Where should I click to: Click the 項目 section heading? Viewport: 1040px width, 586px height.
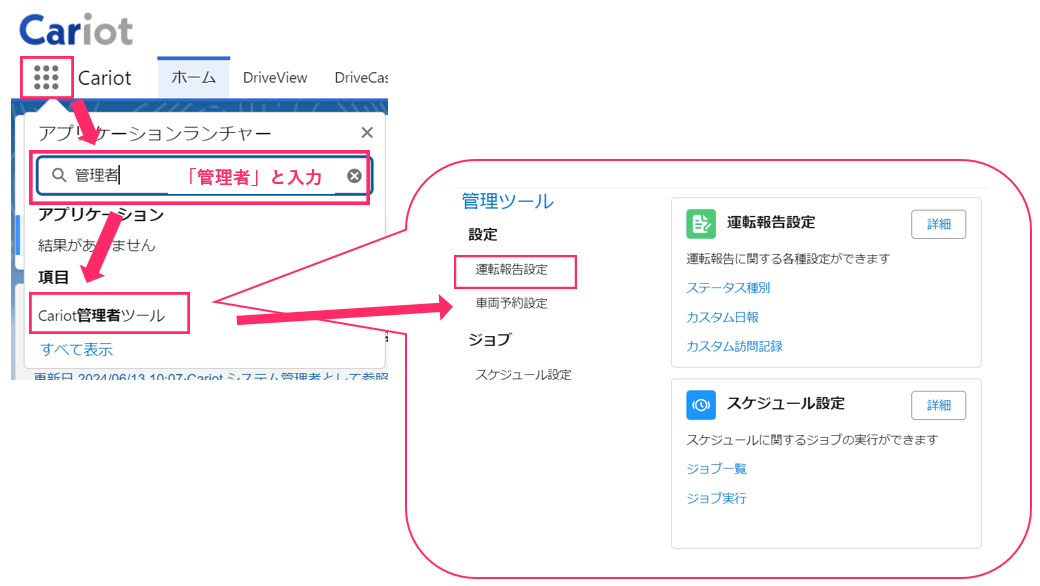click(x=54, y=277)
